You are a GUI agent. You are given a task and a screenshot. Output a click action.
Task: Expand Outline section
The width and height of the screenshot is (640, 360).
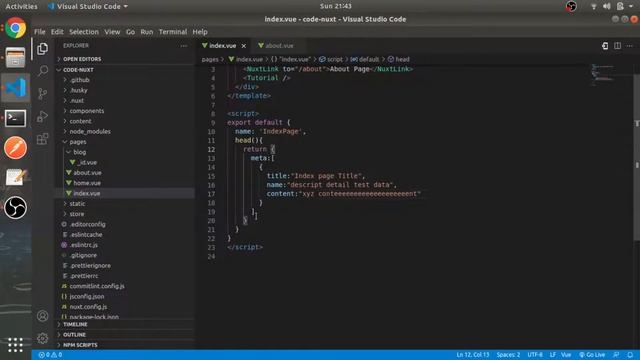[x=74, y=335]
